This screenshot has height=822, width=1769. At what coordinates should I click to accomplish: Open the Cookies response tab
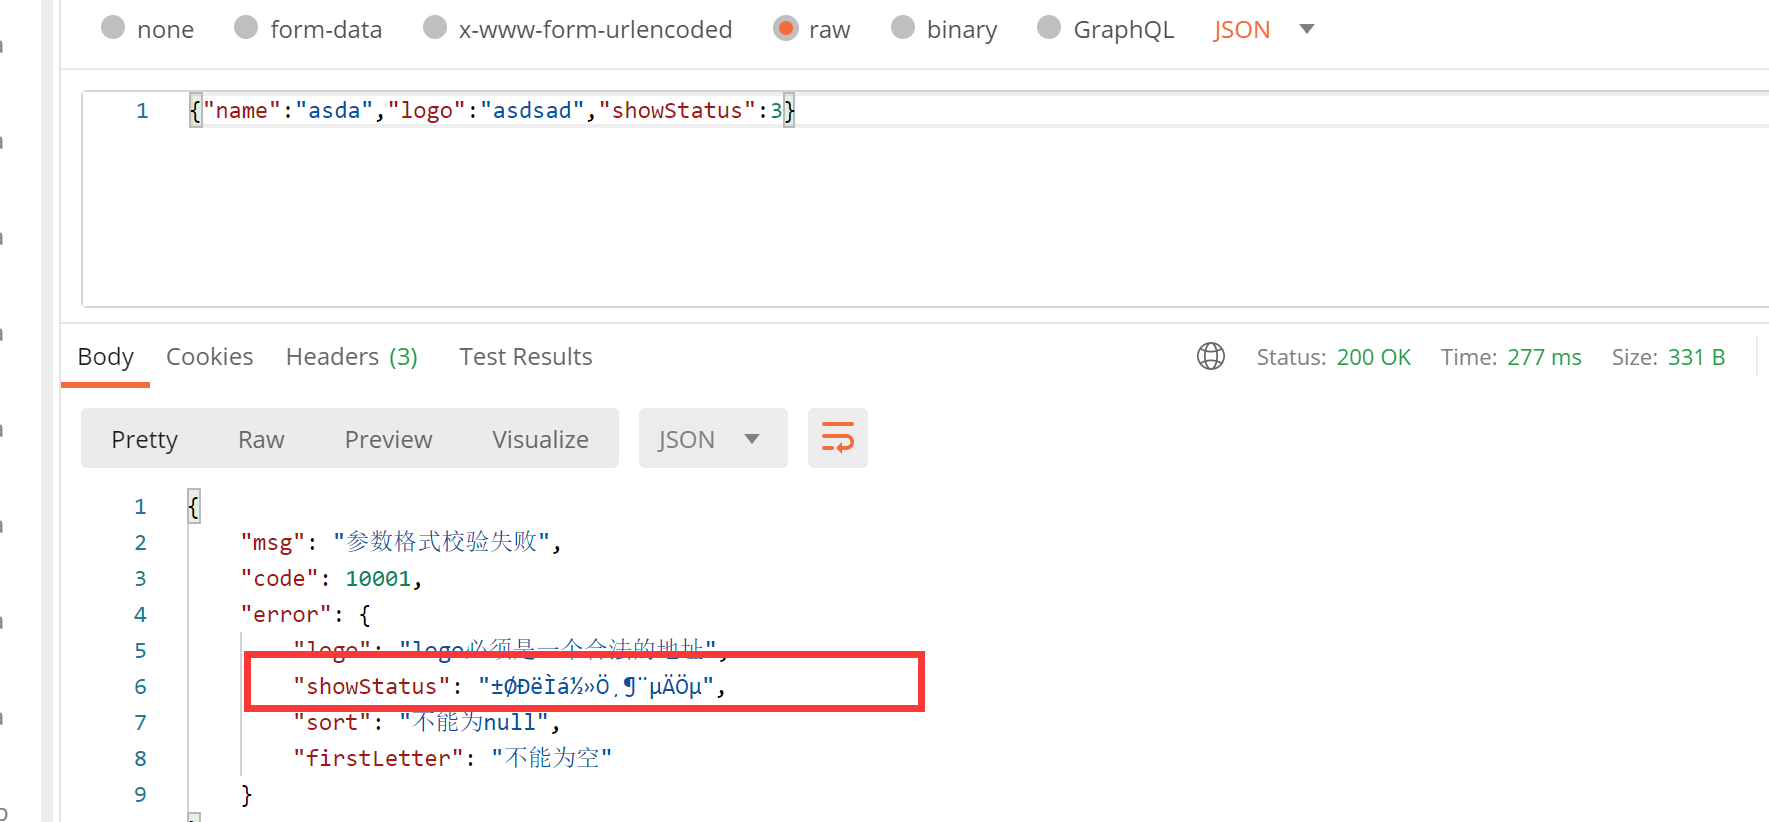(x=209, y=357)
